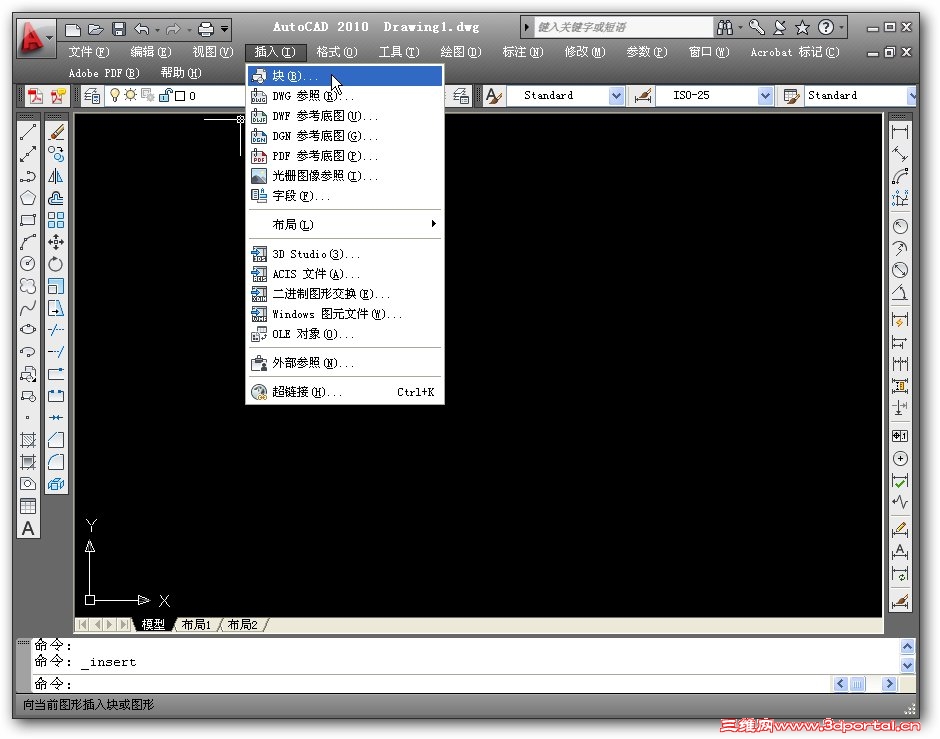Select the Rotate modify tool
The width and height of the screenshot is (940, 739).
tap(56, 264)
